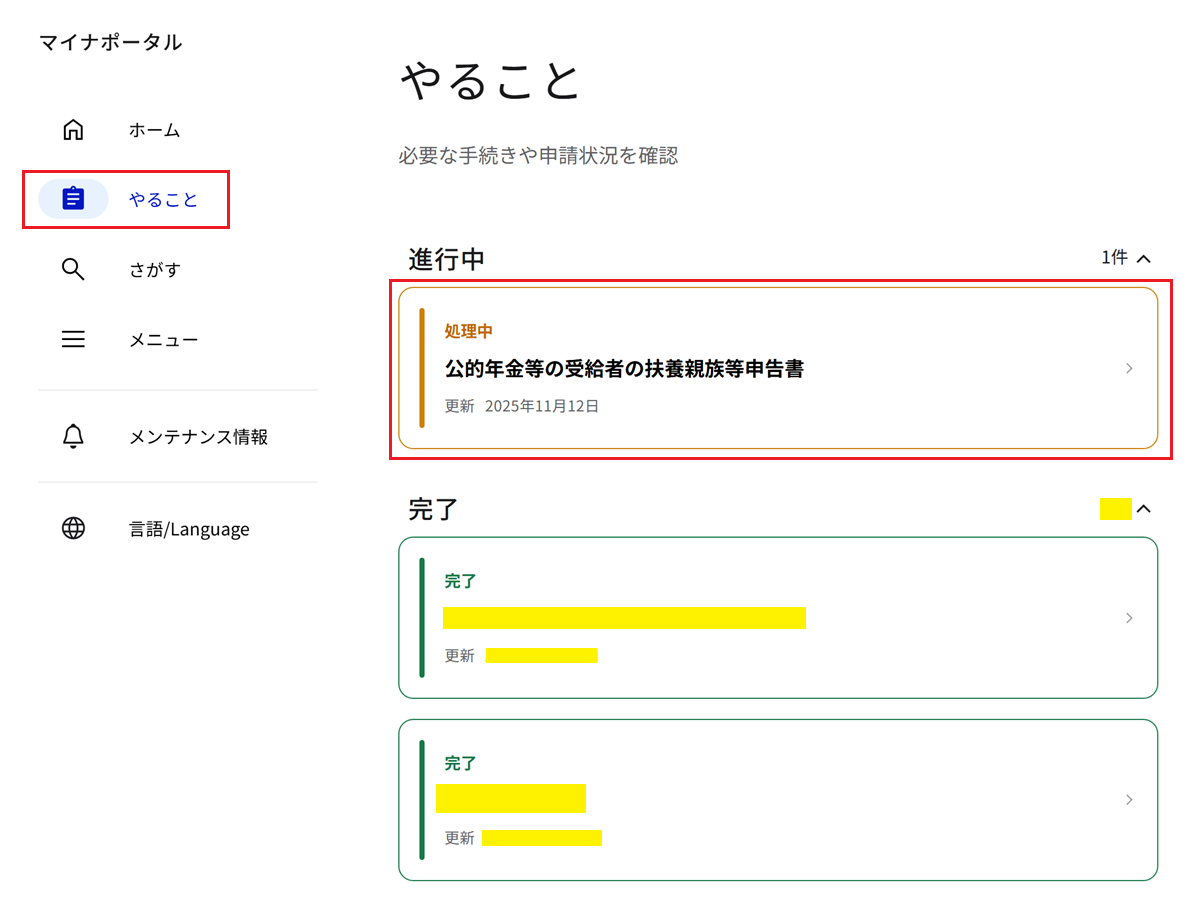Click the globe icon for 言語/Language

coord(73,529)
